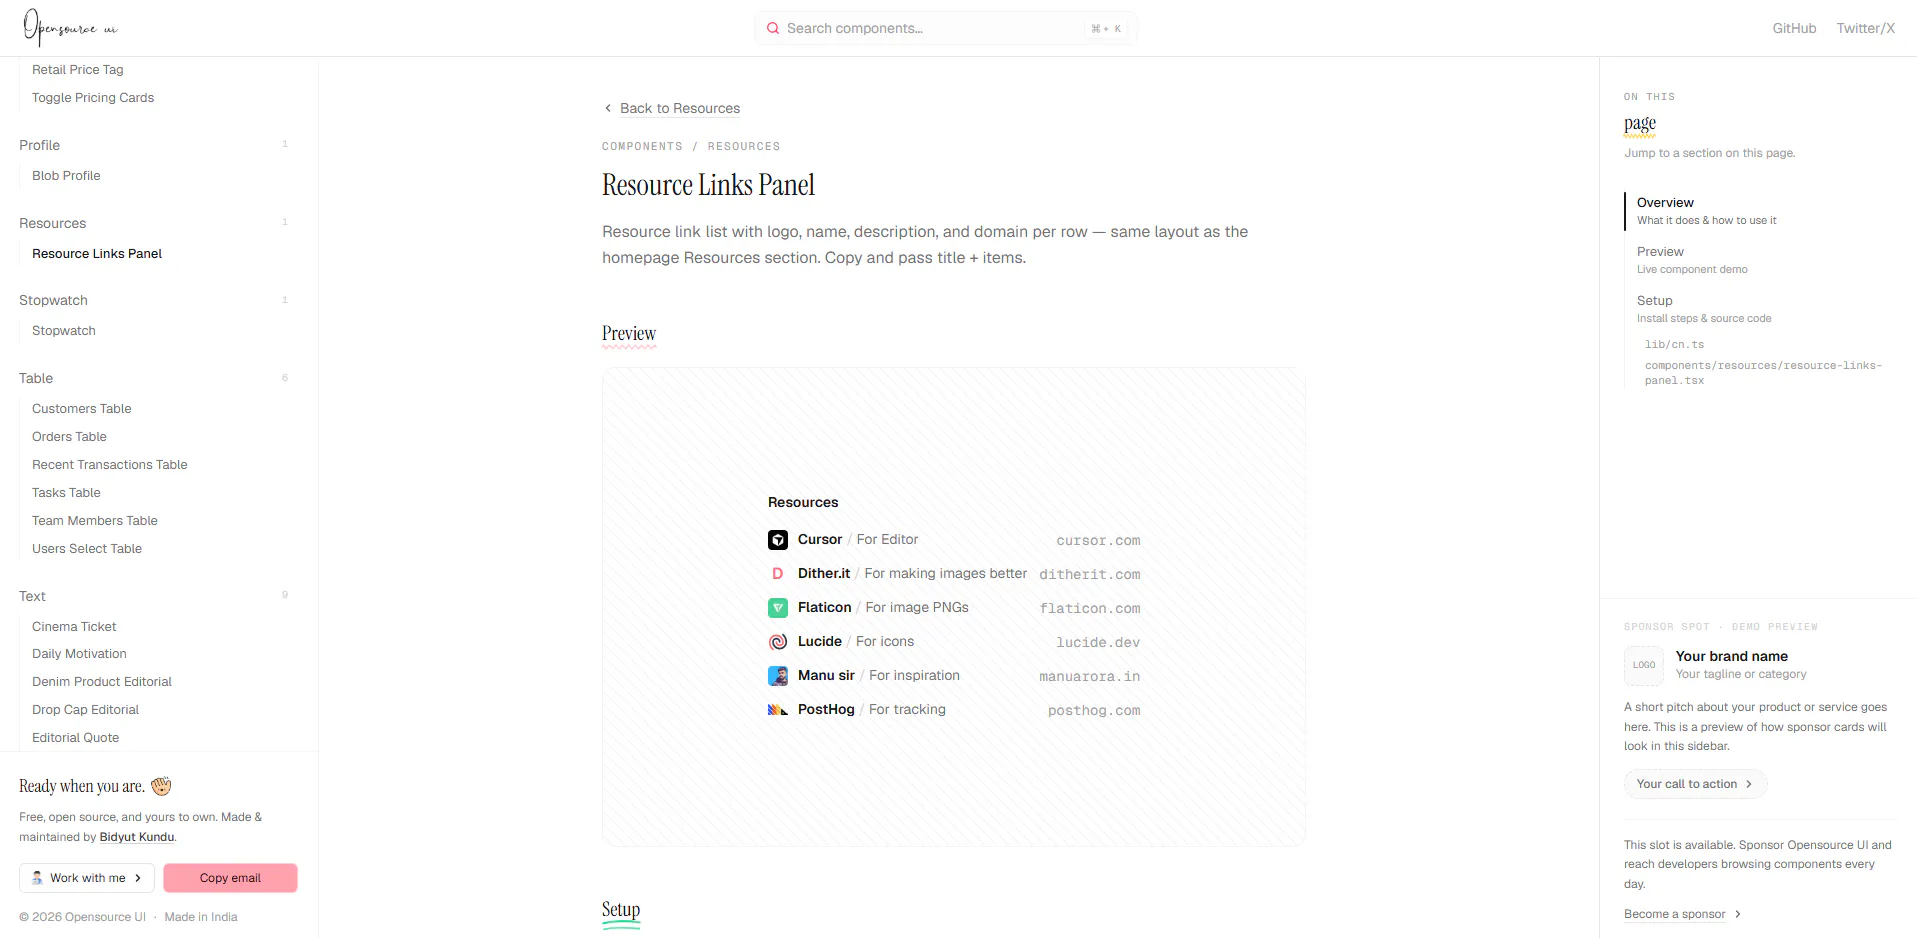Click COMPONENTS breadcrumb
Screen dimensions: 1917x938
pos(642,146)
